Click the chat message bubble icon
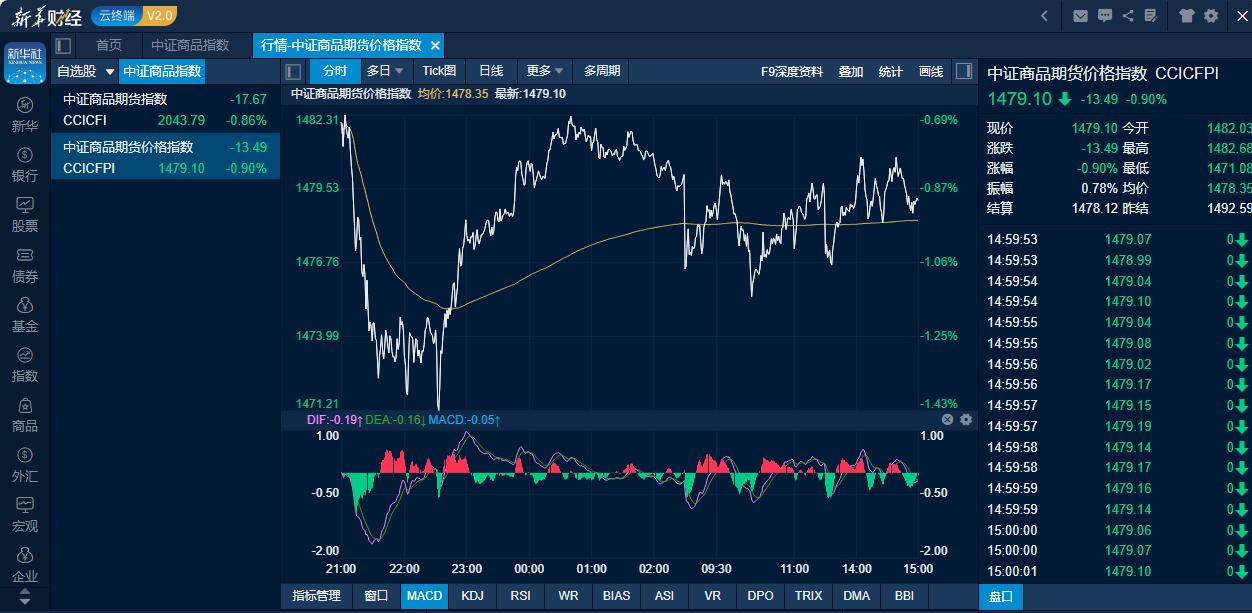This screenshot has height=613, width=1252. [x=1104, y=15]
